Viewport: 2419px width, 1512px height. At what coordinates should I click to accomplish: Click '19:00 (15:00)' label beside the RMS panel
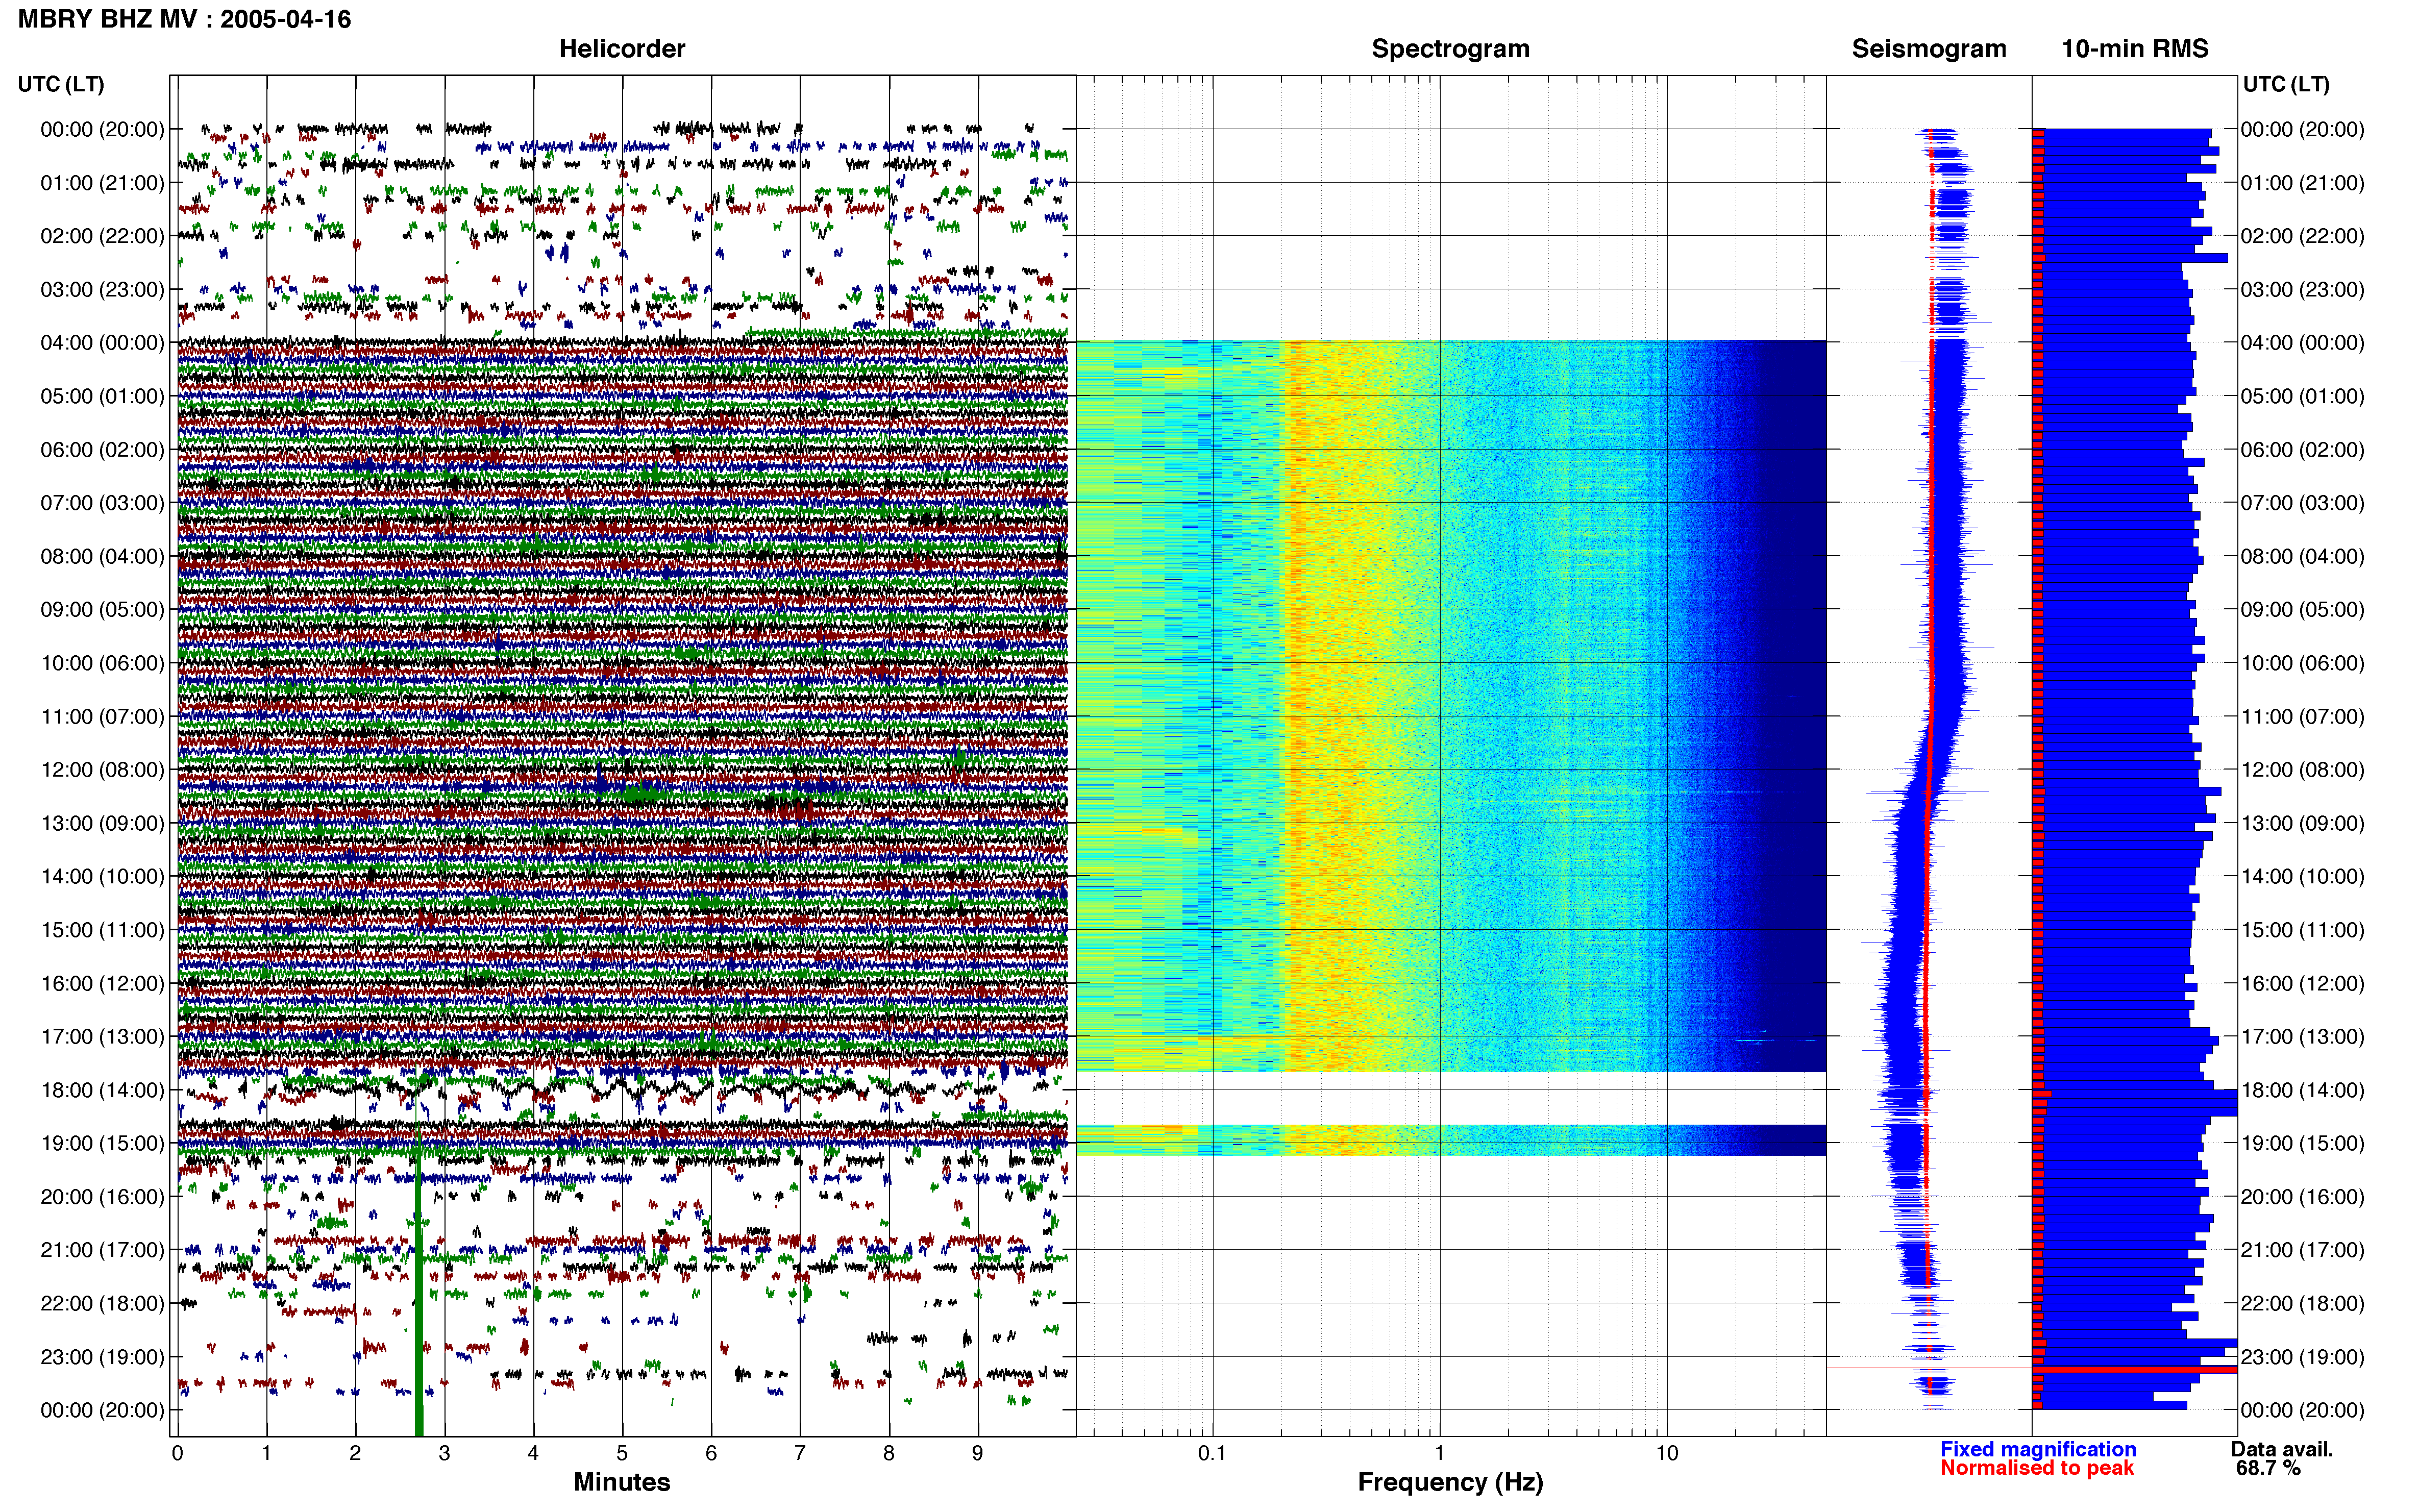tap(2302, 1143)
